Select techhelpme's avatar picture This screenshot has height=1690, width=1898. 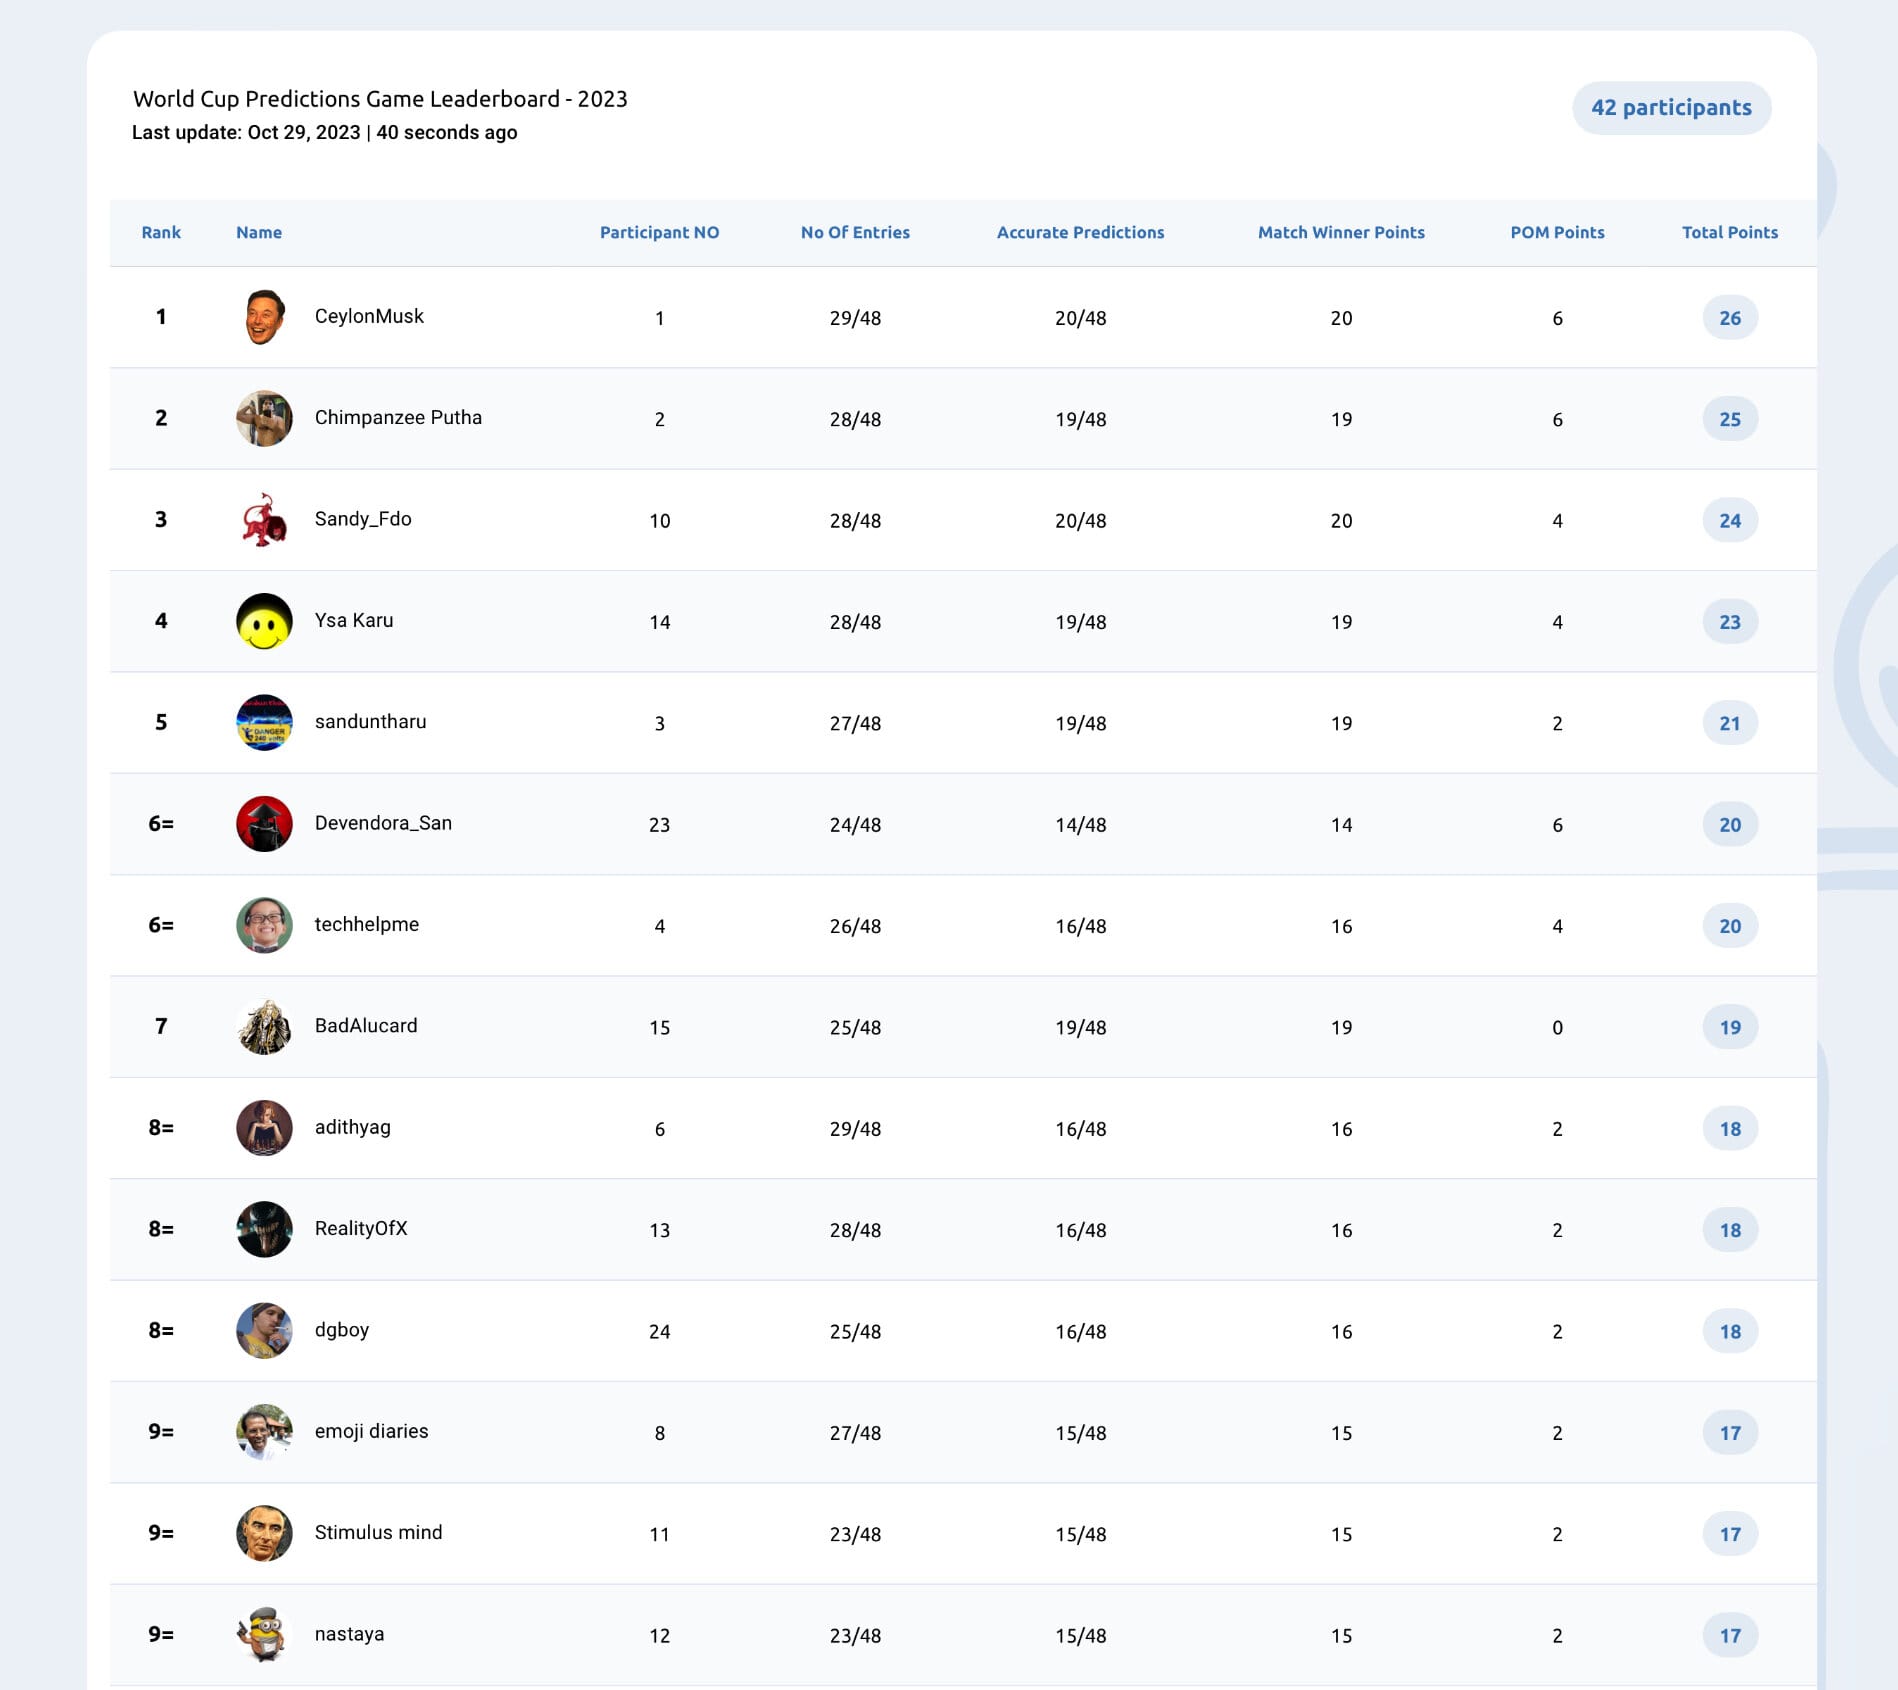point(264,925)
